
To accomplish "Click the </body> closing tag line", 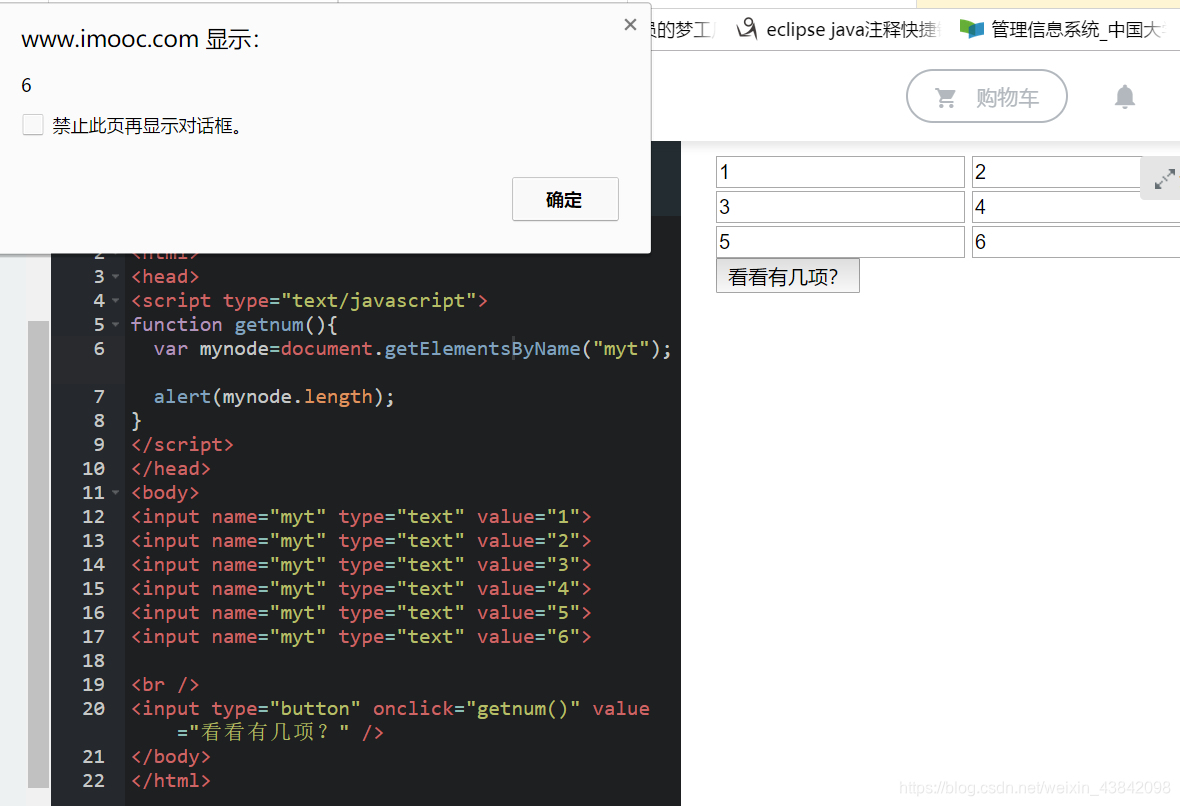I will tap(171, 756).
